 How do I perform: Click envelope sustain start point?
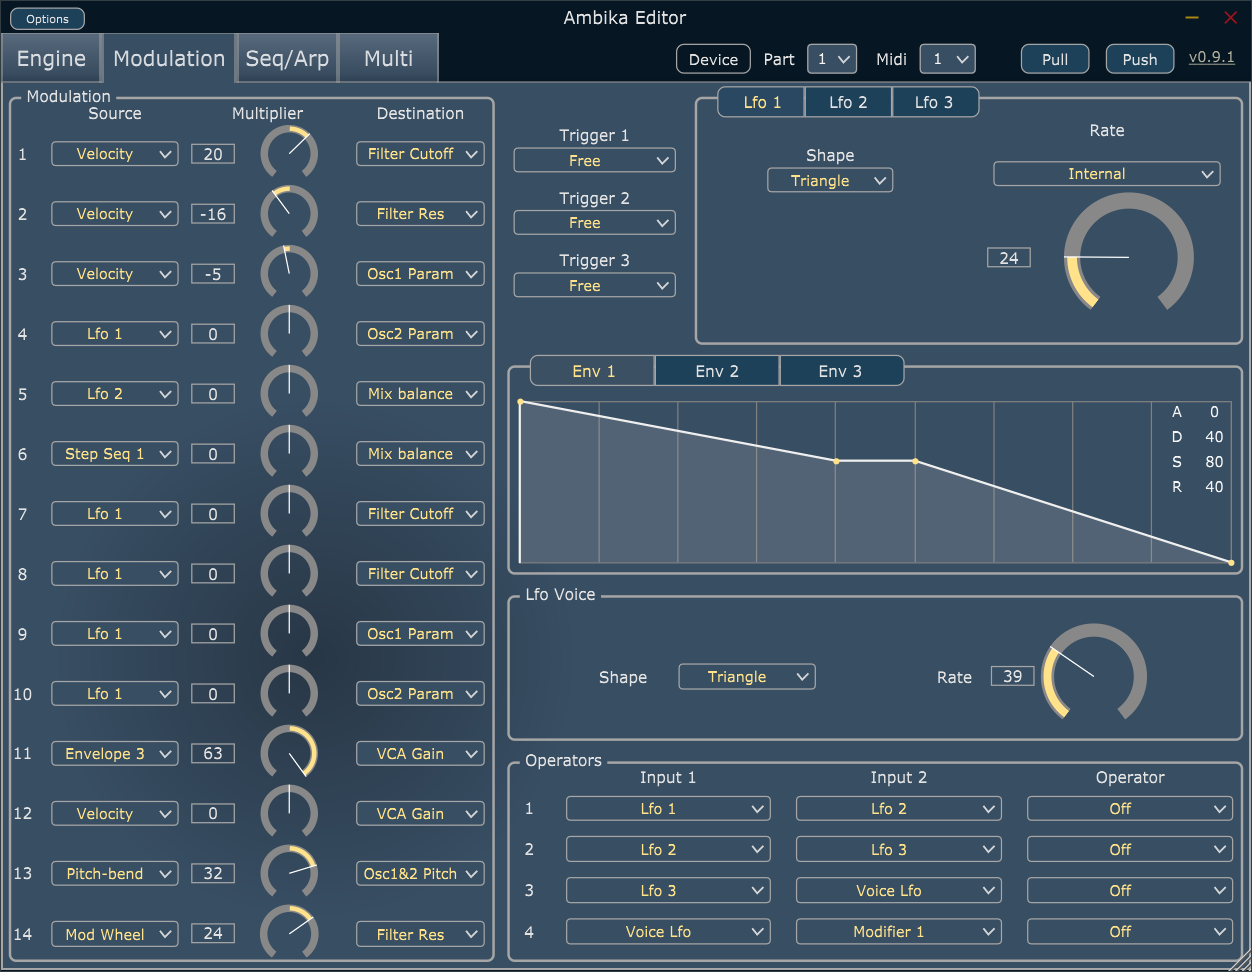click(x=836, y=461)
